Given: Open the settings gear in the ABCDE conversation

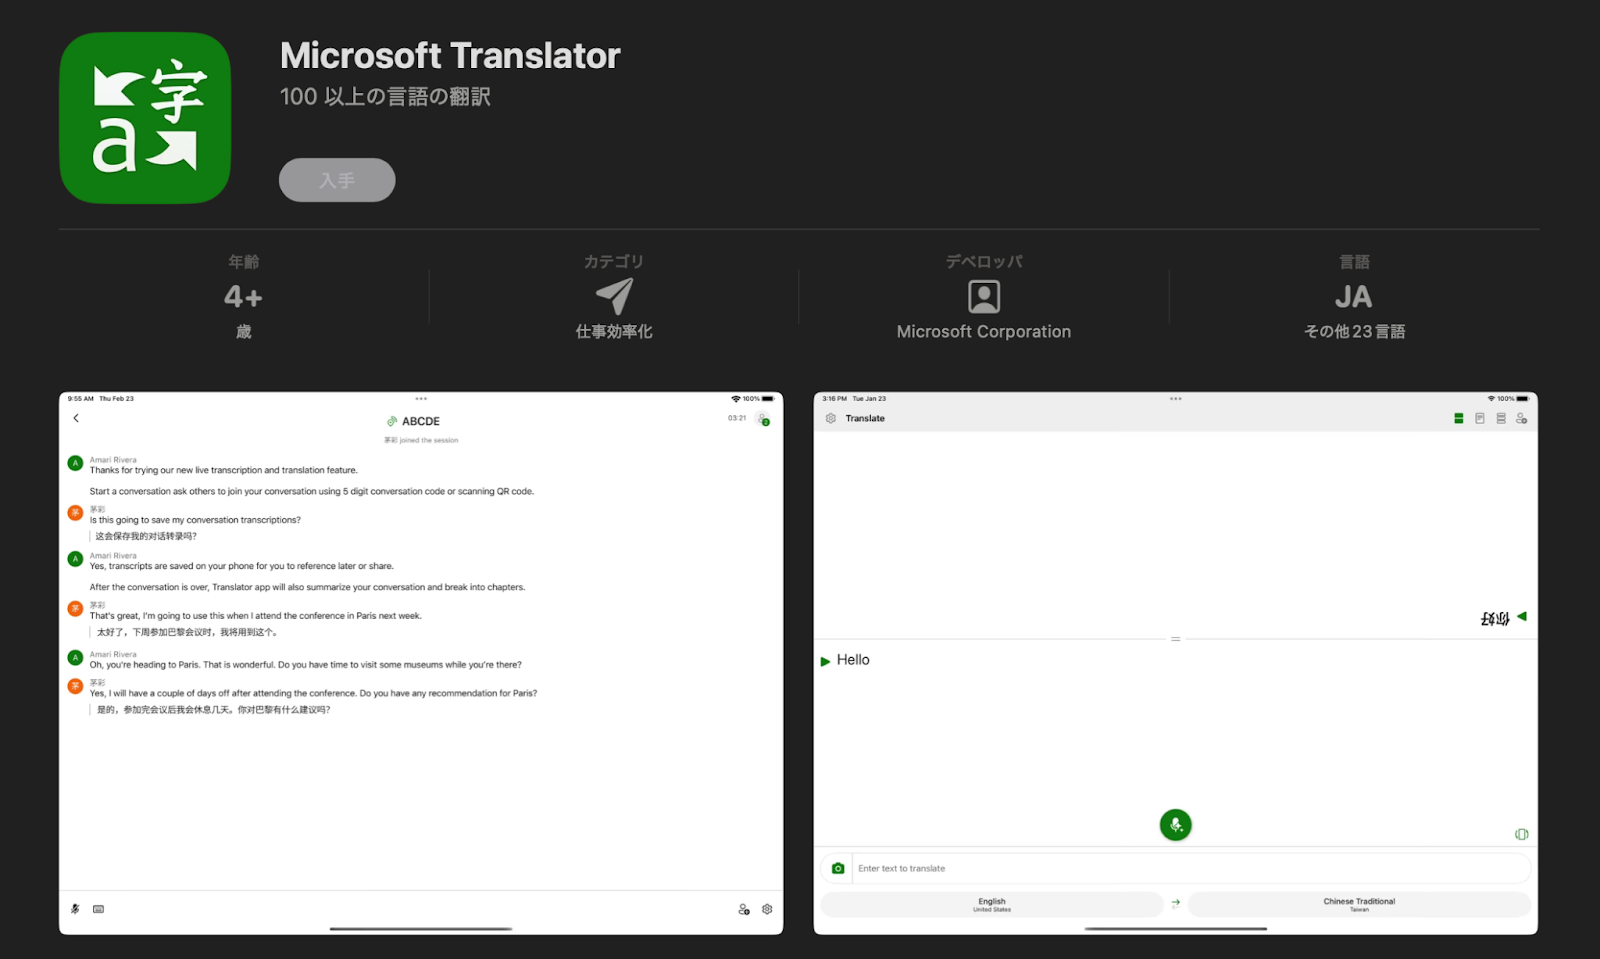Looking at the screenshot, I should pyautogui.click(x=766, y=908).
